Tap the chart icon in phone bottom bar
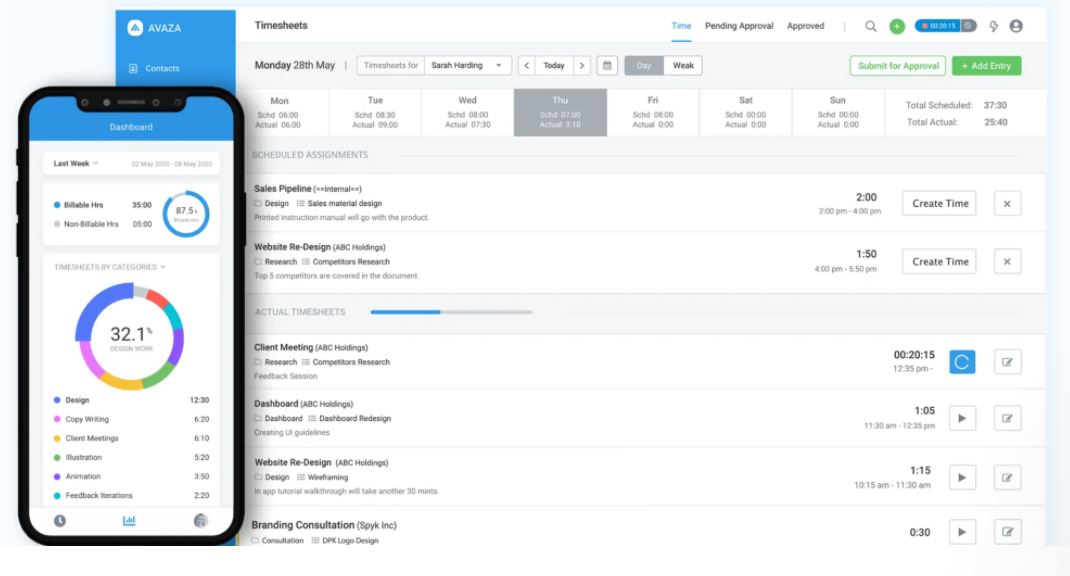The width and height of the screenshot is (1070, 576). 129,521
